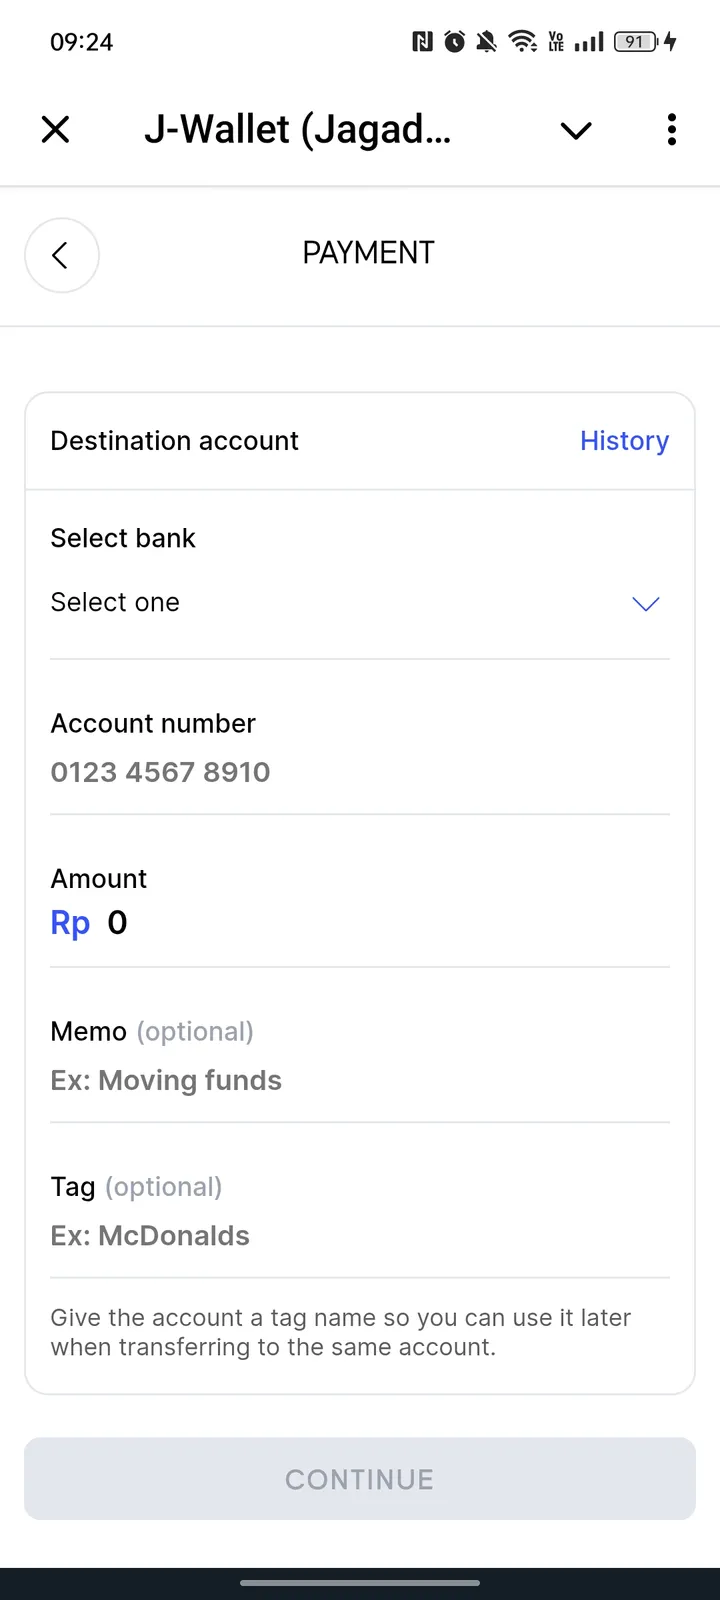Screen dimensions: 720x1600
Task: Open transfer History link
Action: [x=624, y=441]
